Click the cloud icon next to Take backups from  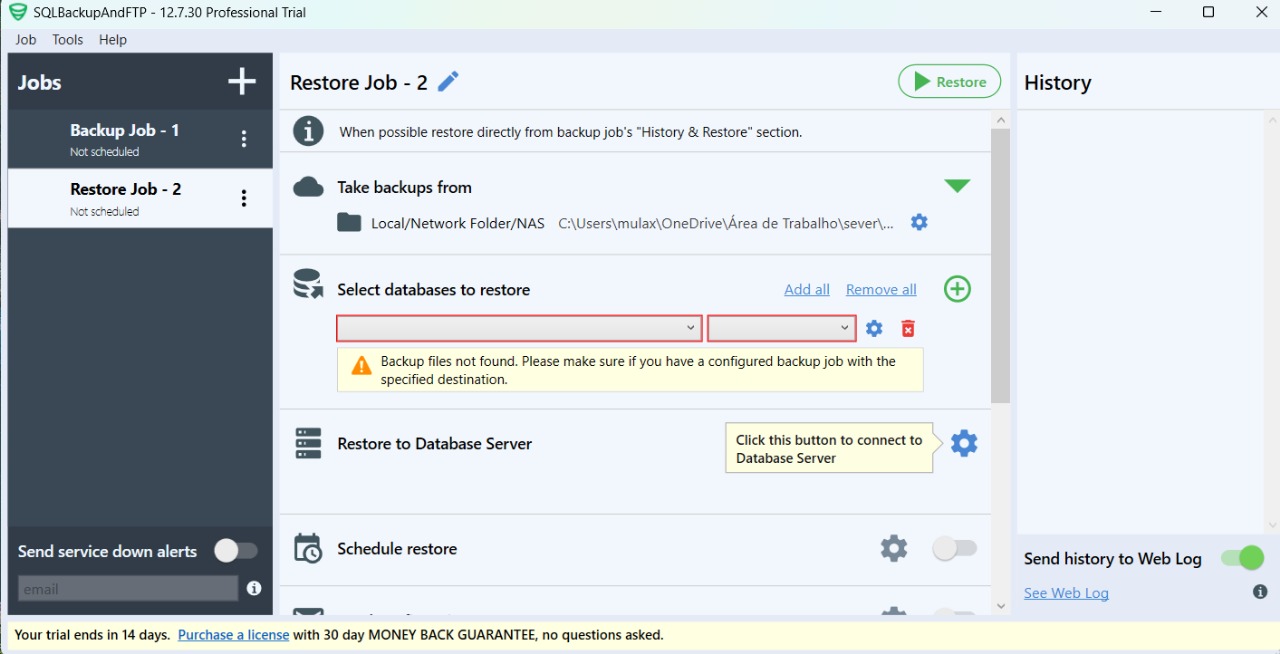click(309, 187)
